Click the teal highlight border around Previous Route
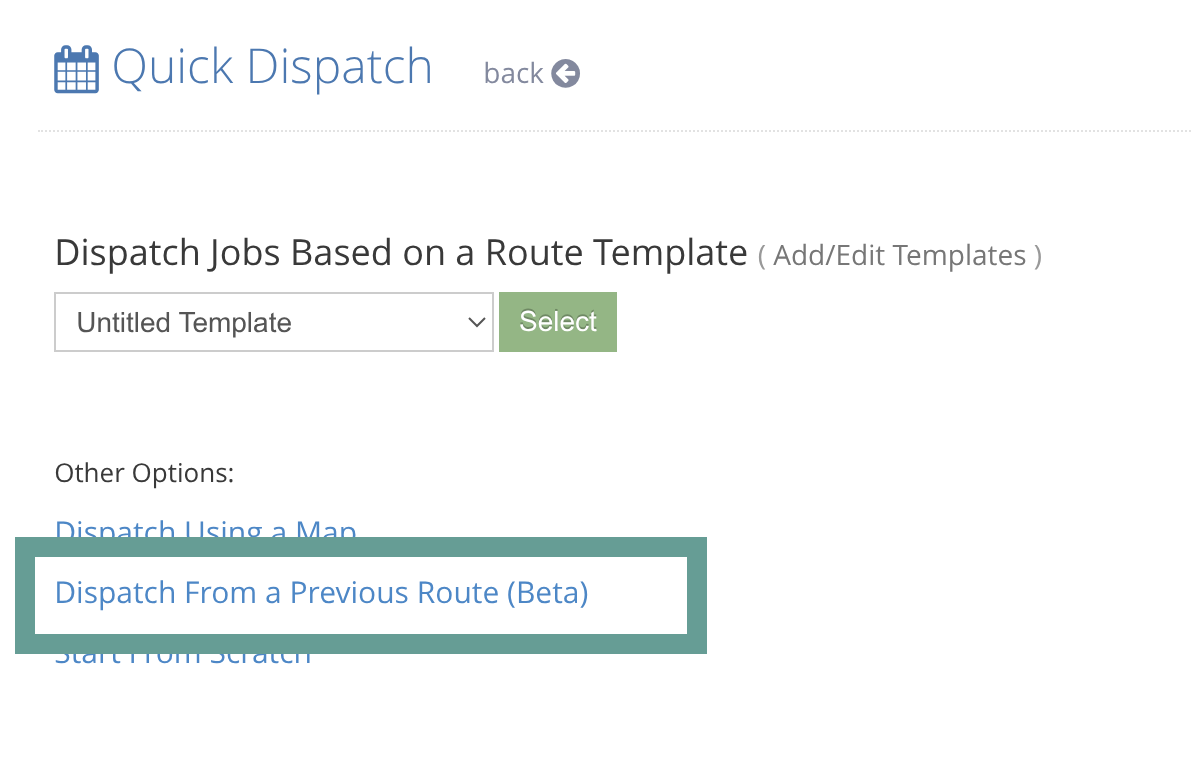The height and width of the screenshot is (784, 1191). click(x=360, y=547)
